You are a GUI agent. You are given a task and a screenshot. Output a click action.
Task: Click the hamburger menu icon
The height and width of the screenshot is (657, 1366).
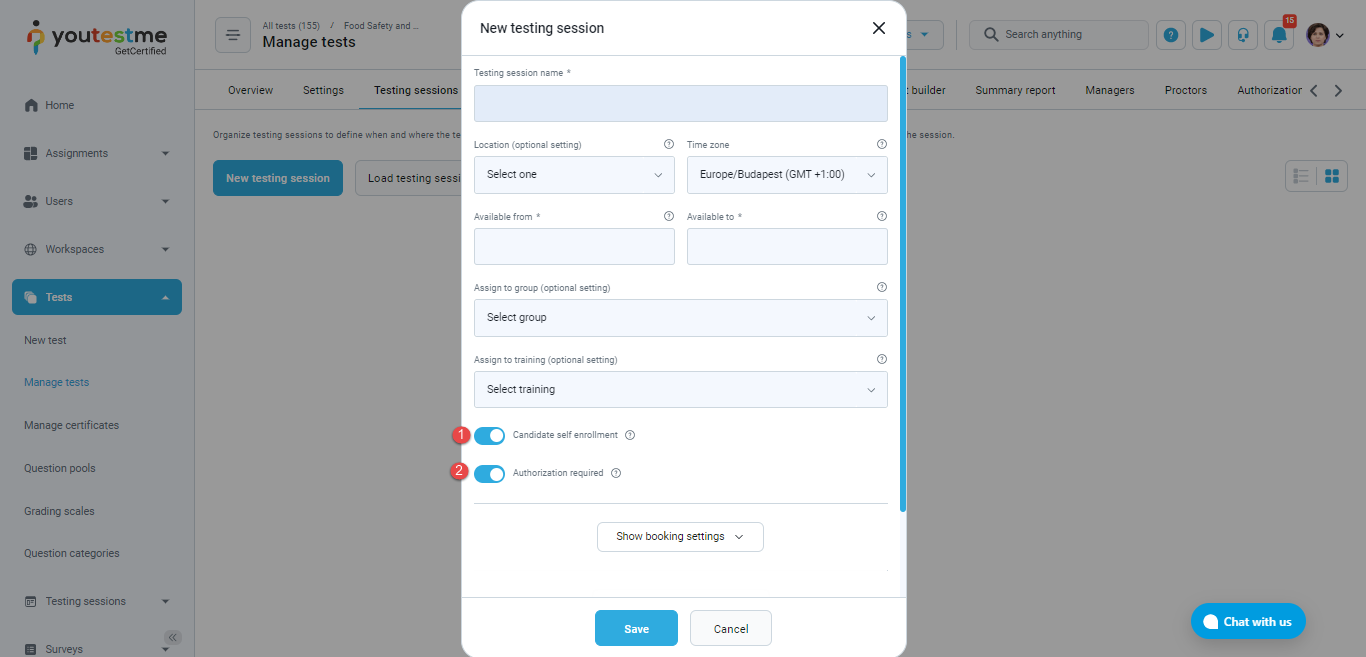coord(233,35)
